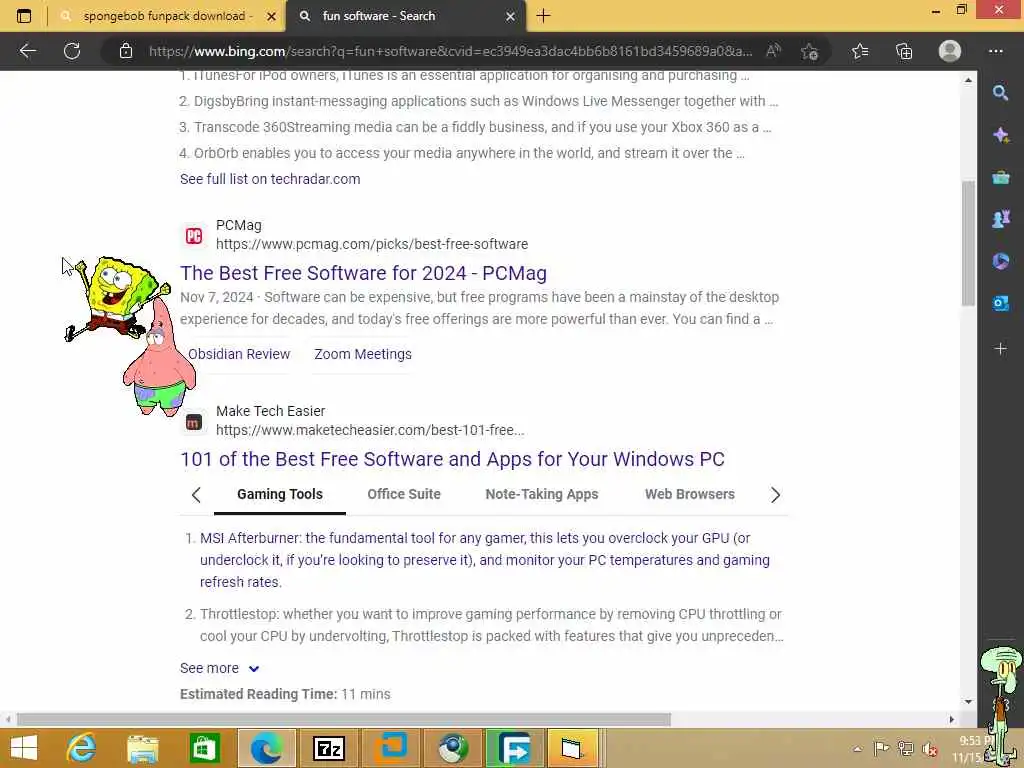The width and height of the screenshot is (1024, 768).
Task: Open Windows Store from taskbar
Action: coord(204,748)
